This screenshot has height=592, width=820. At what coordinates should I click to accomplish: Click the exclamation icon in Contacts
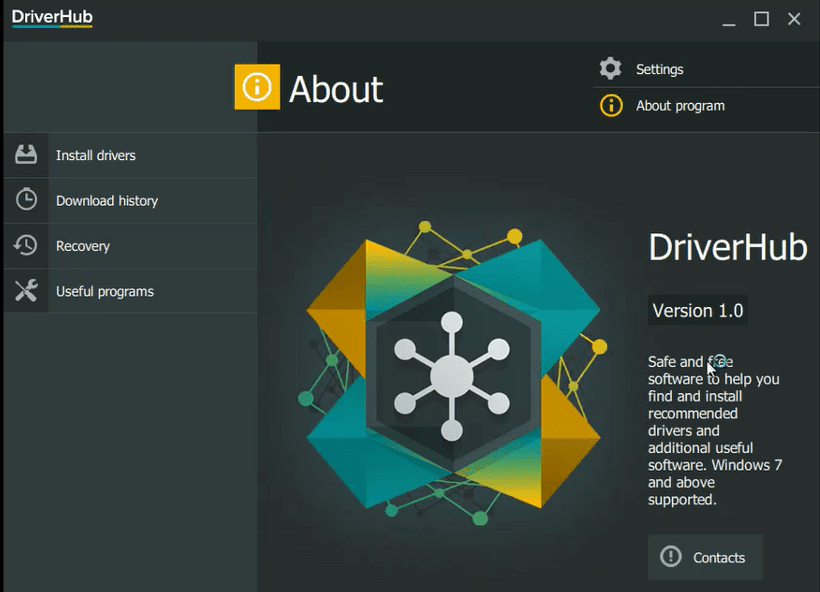pyautogui.click(x=670, y=556)
